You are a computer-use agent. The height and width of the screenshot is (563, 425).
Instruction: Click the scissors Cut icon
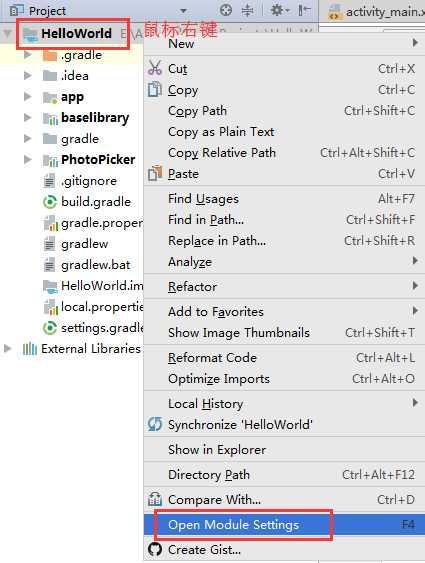(x=155, y=68)
